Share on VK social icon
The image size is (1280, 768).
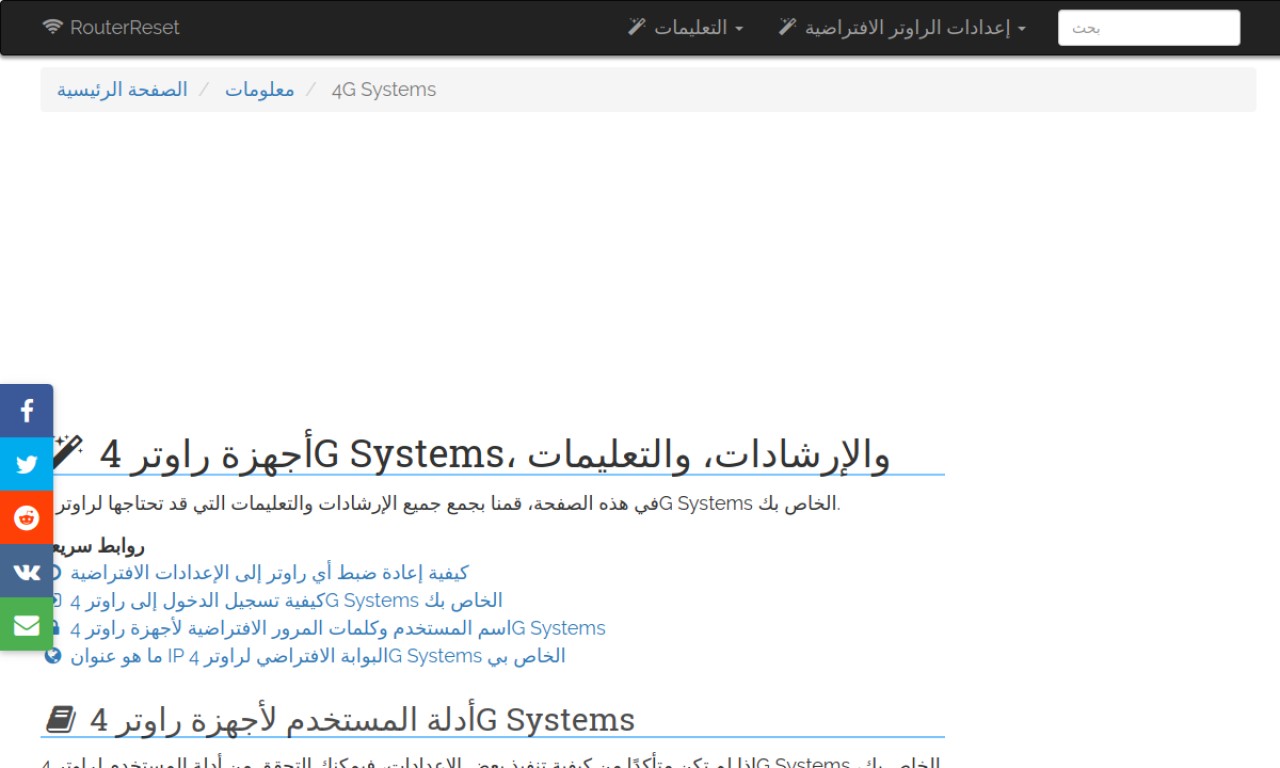click(x=26, y=571)
